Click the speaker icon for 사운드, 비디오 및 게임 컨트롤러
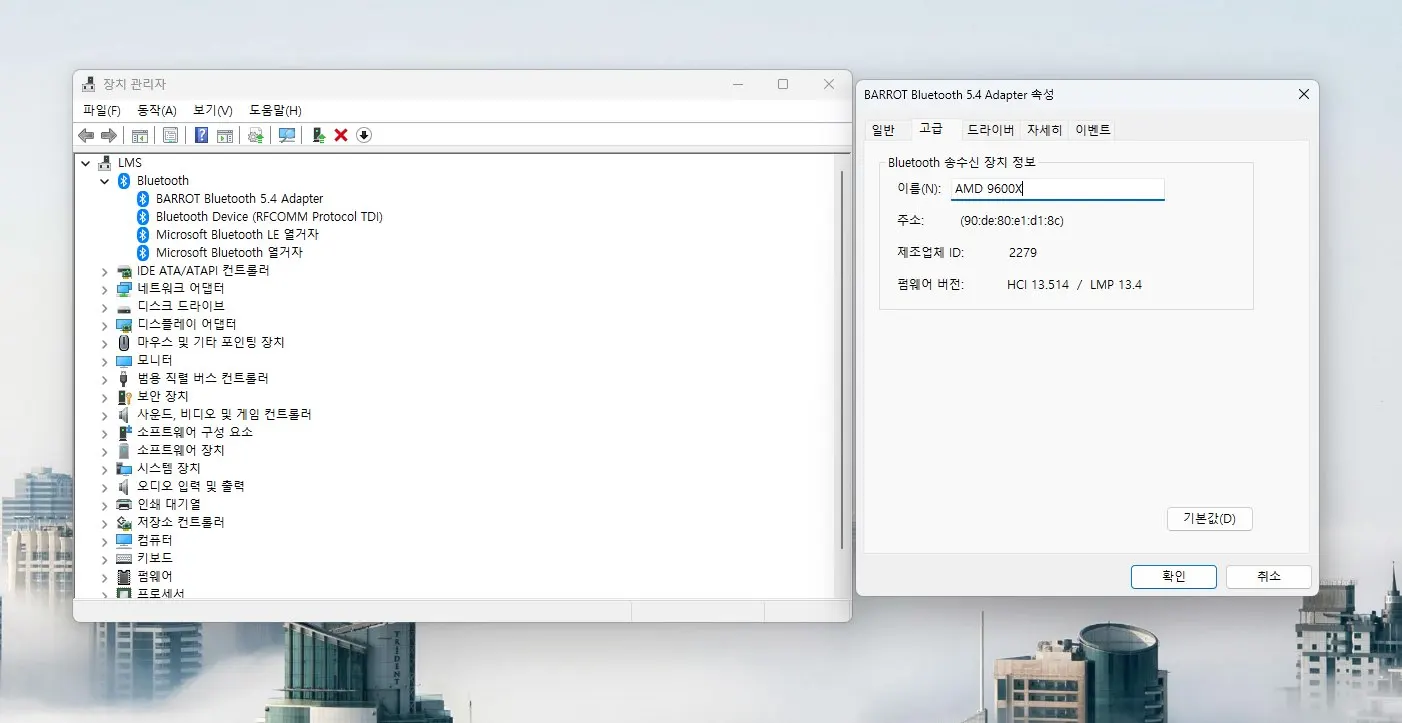 [x=124, y=414]
